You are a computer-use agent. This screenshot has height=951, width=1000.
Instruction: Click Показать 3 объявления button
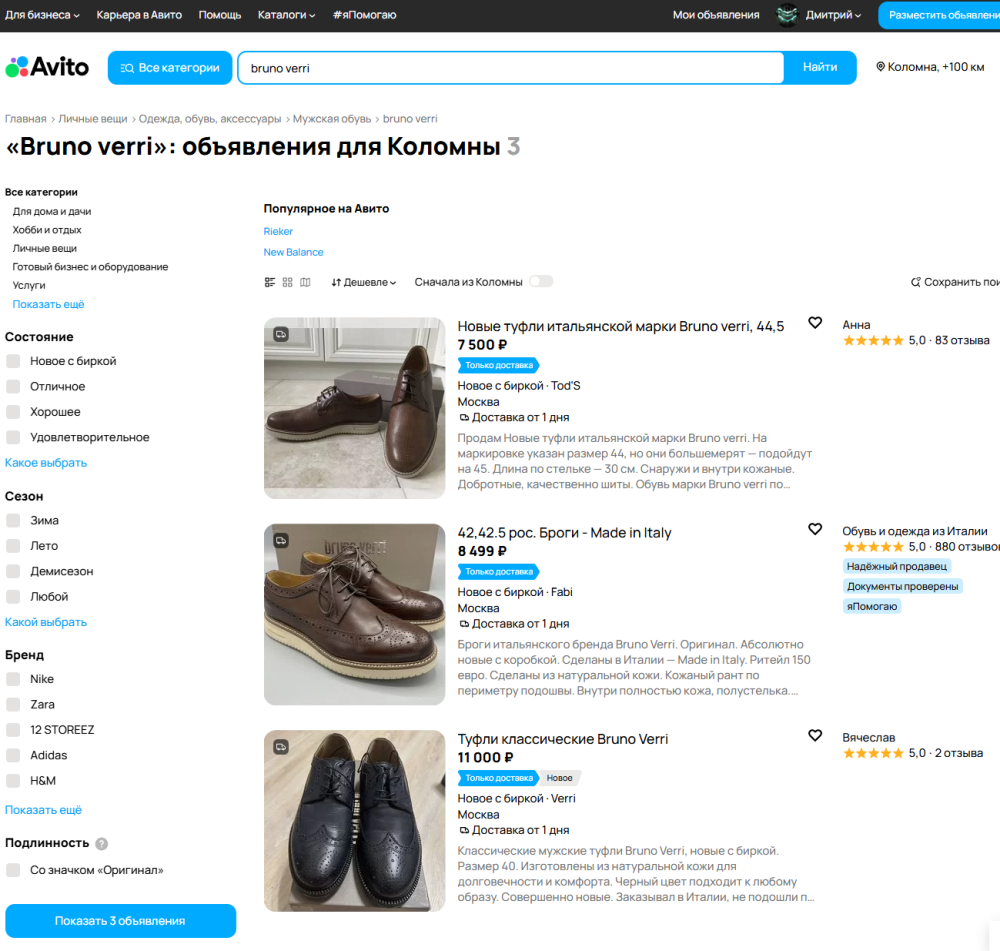point(120,921)
